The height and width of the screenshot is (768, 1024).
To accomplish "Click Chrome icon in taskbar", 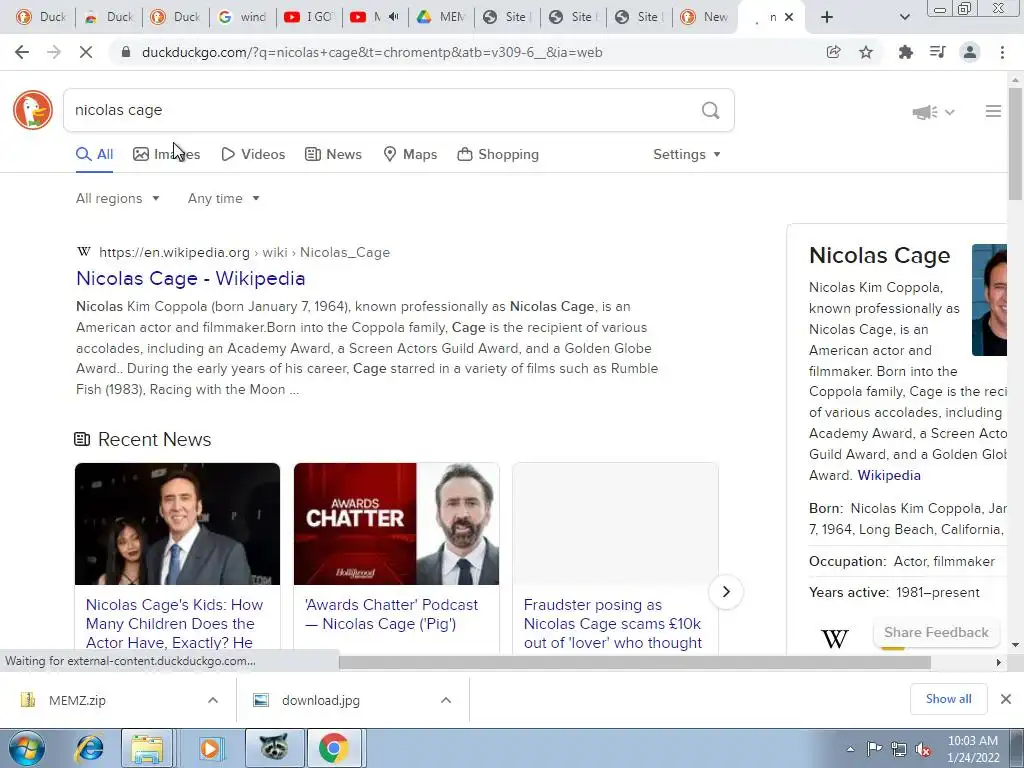I will click(x=333, y=748).
